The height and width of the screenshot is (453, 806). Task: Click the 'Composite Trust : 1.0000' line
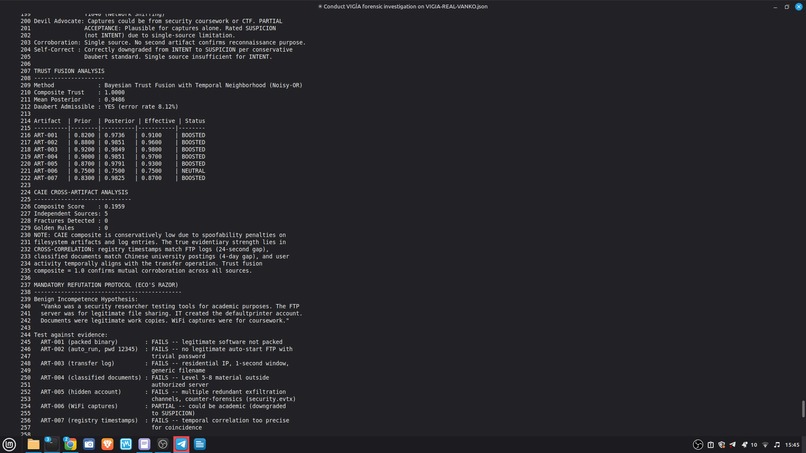tap(79, 93)
